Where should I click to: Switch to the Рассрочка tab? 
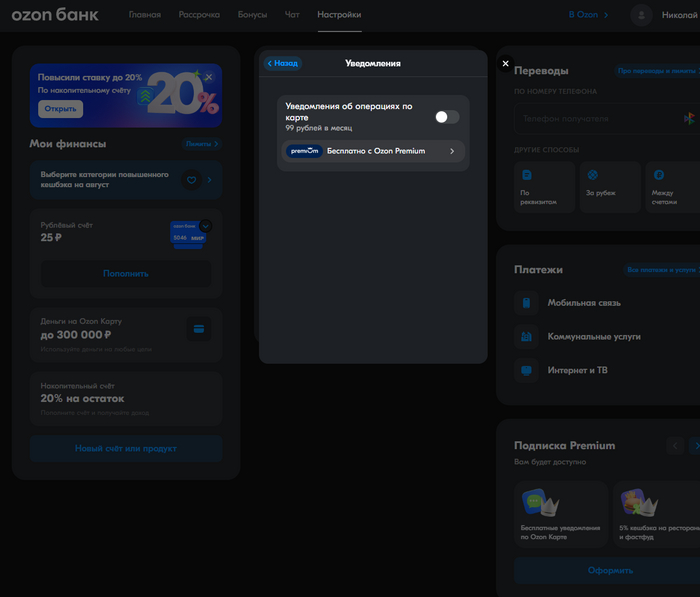tap(199, 15)
